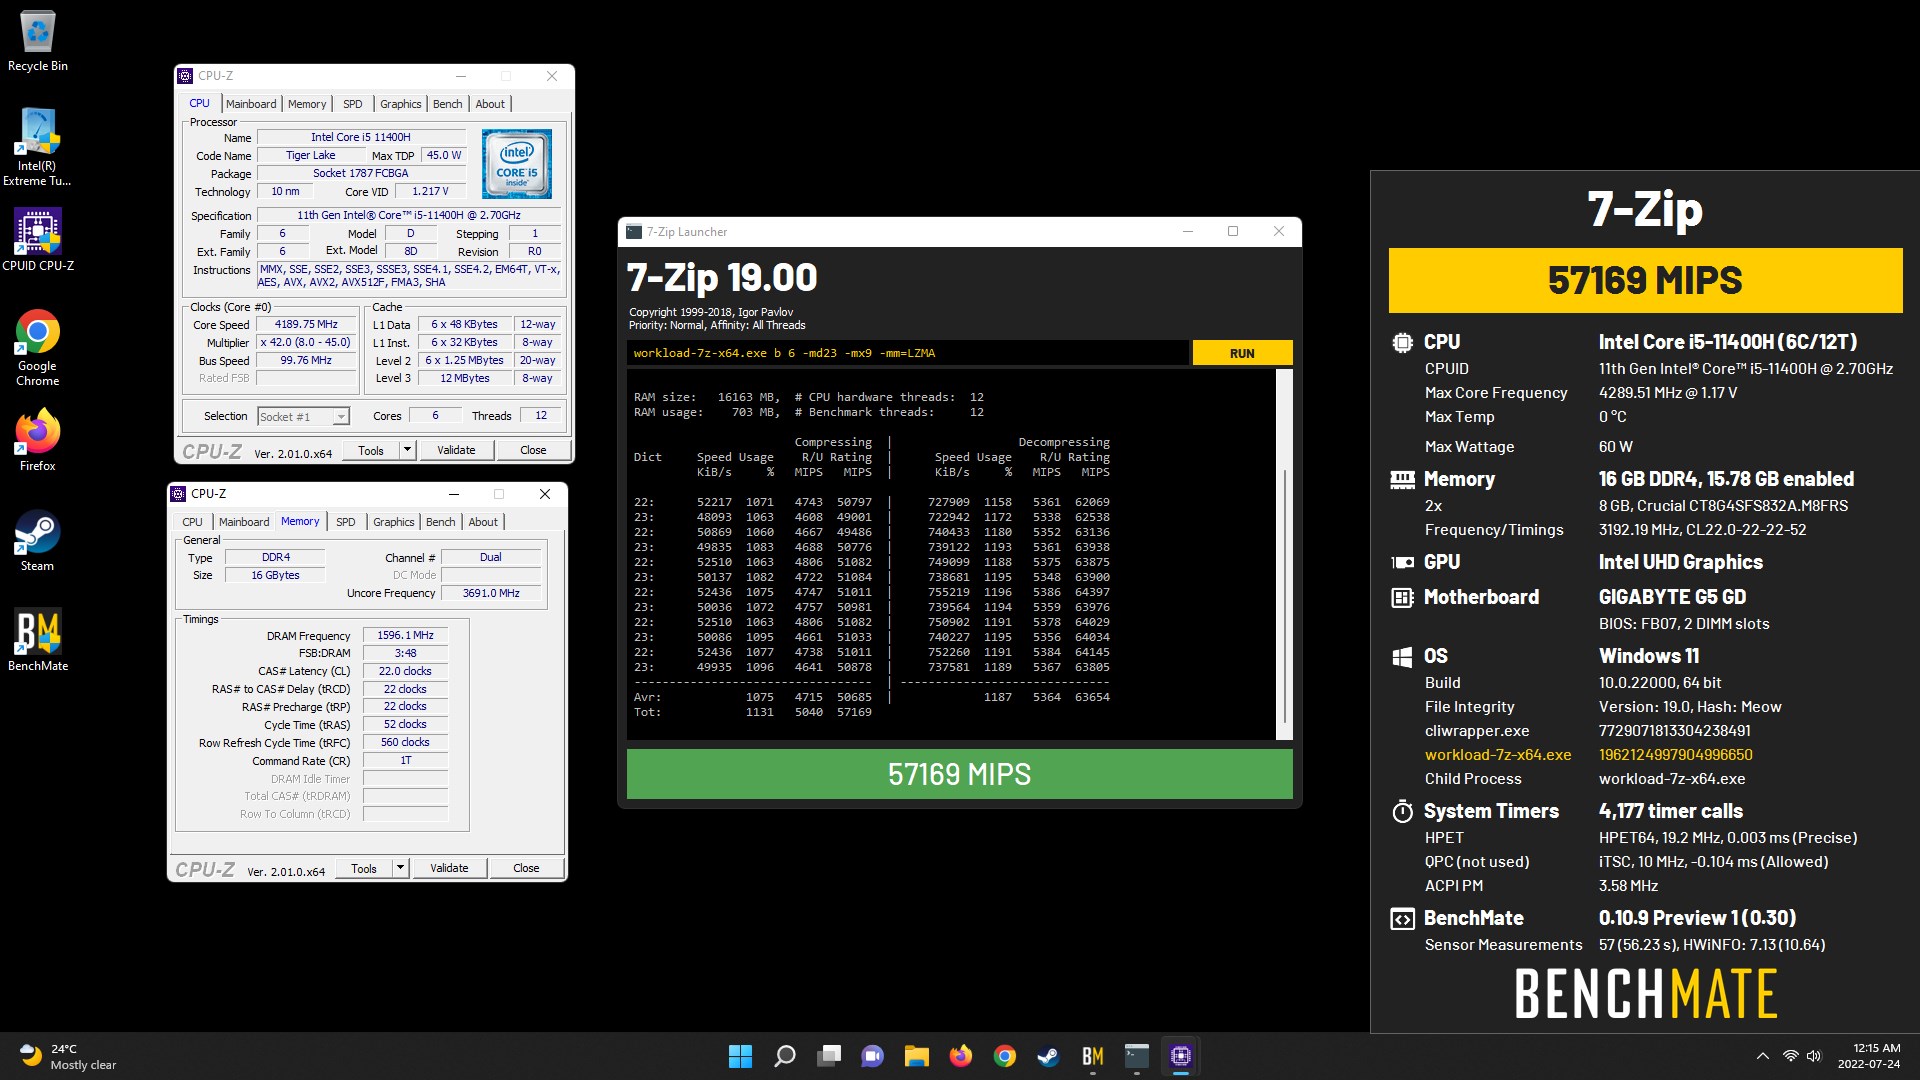This screenshot has width=1920, height=1080.
Task: Open Firefox desktop icon
Action: point(37,440)
